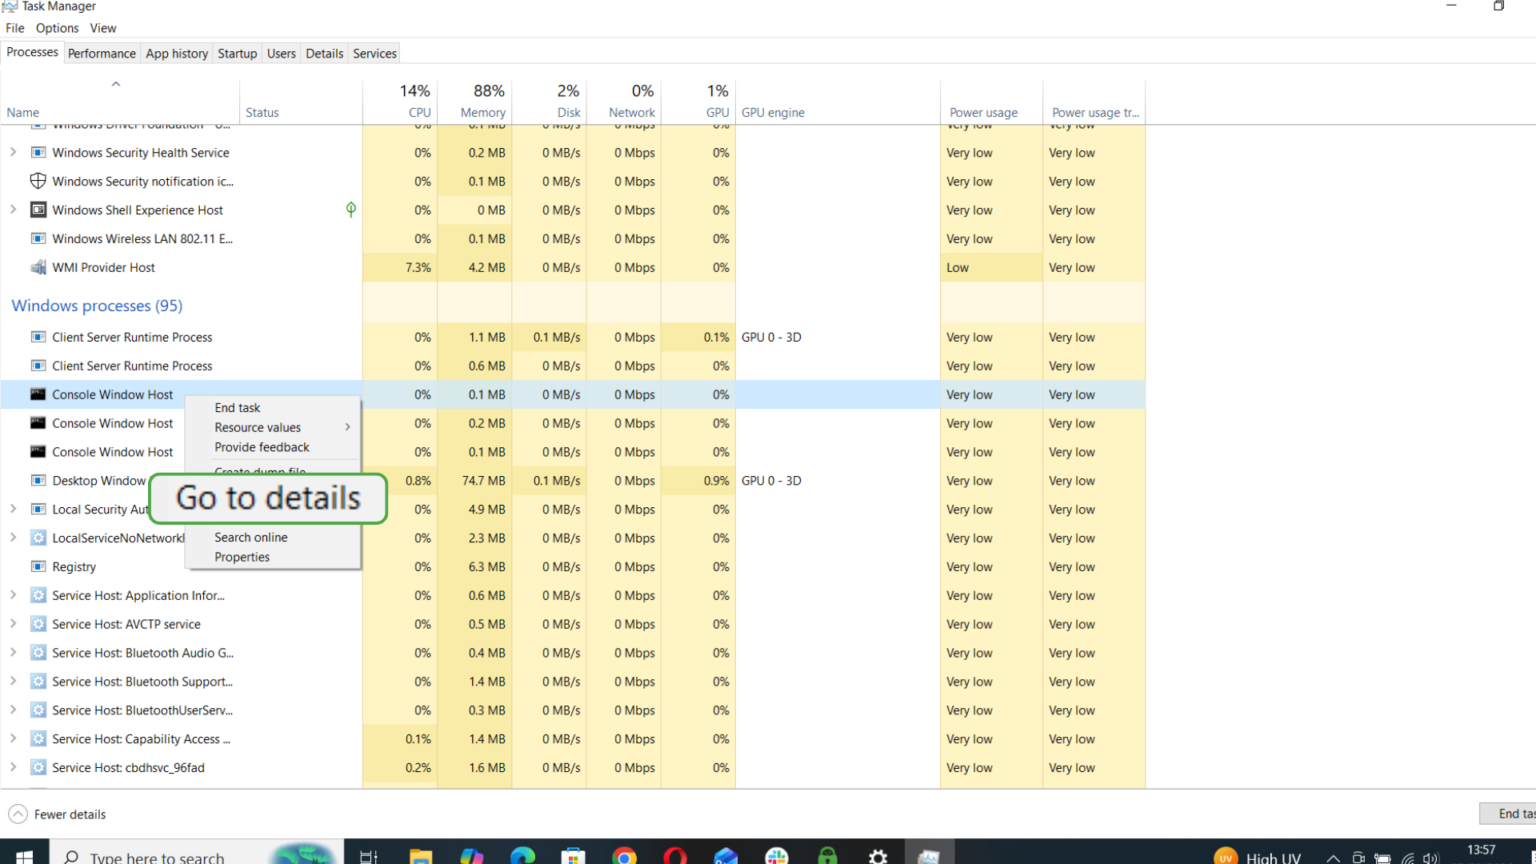Switch to the Startup tab
Image resolution: width=1536 pixels, height=864 pixels.
tap(237, 53)
